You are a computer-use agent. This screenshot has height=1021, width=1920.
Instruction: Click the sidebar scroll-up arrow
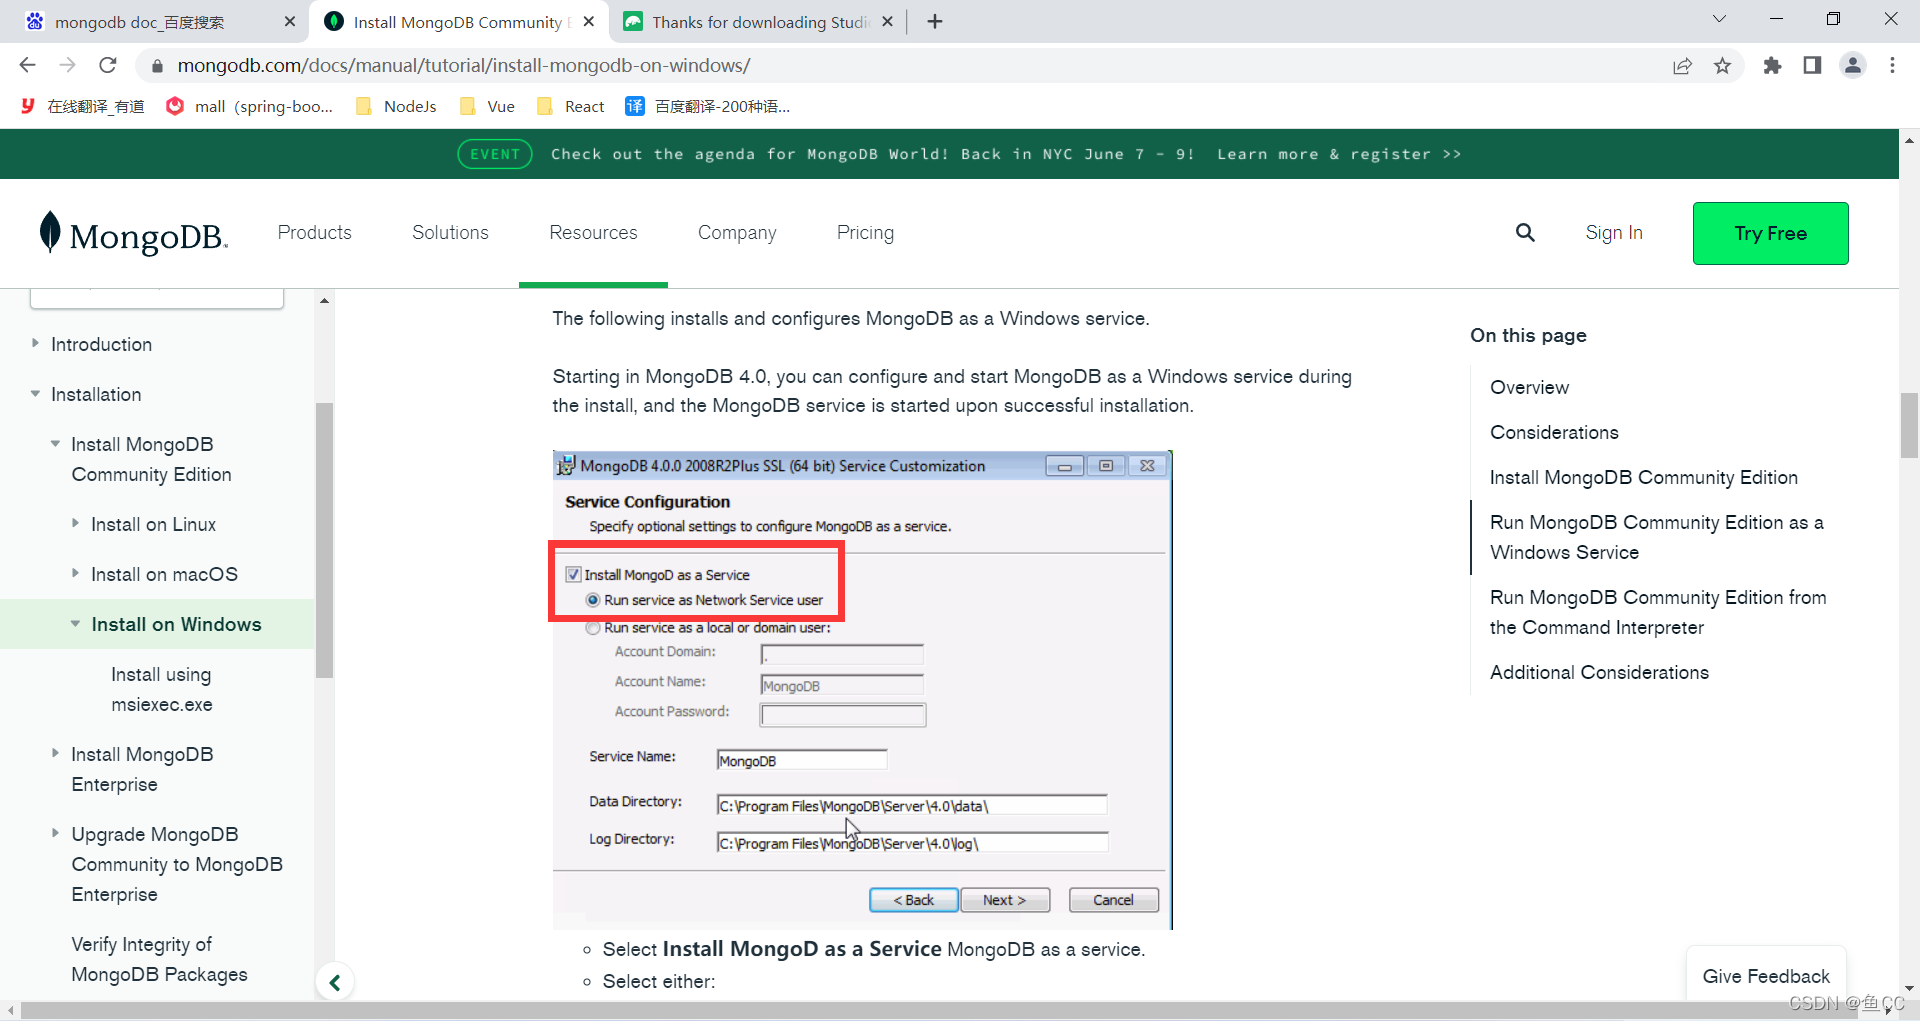pos(324,300)
